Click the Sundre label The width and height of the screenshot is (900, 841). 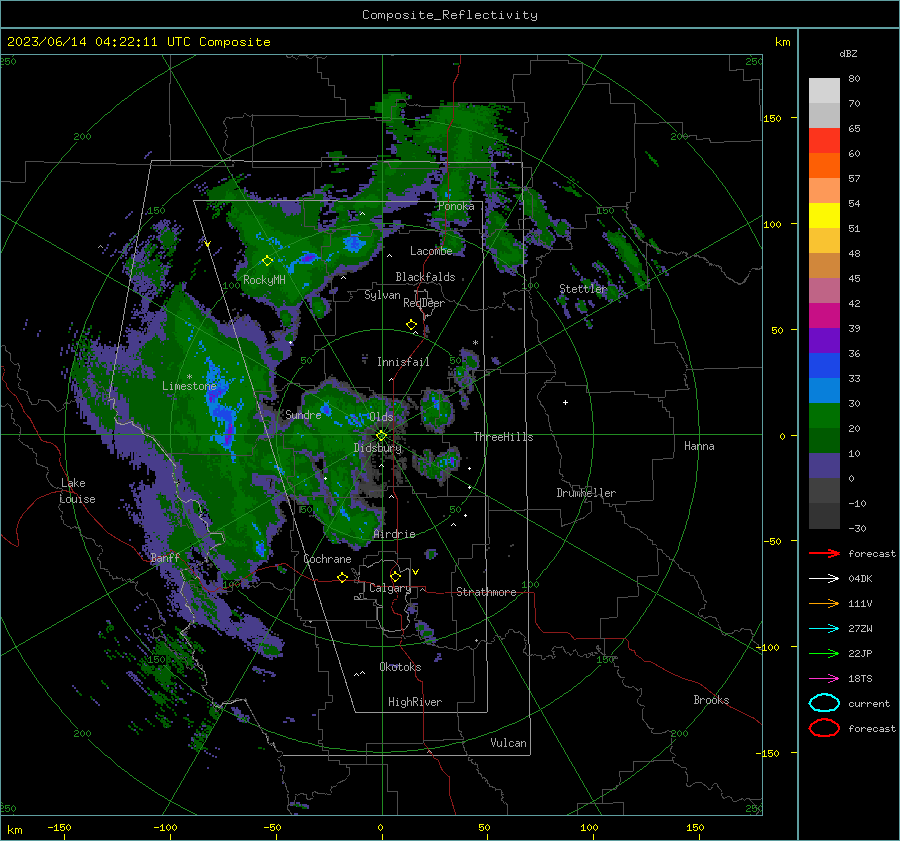click(303, 415)
